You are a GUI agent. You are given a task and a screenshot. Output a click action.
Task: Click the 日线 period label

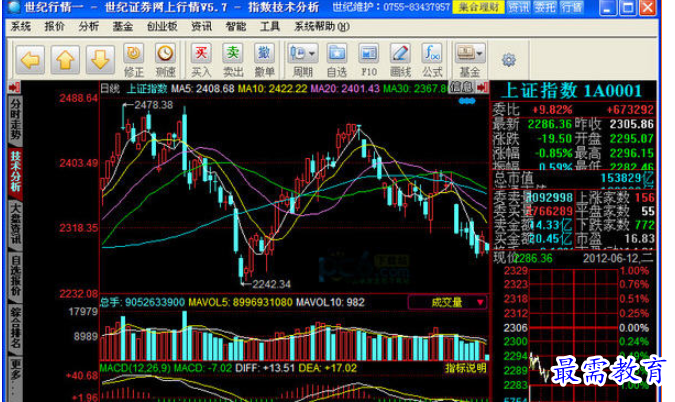[x=110, y=89]
